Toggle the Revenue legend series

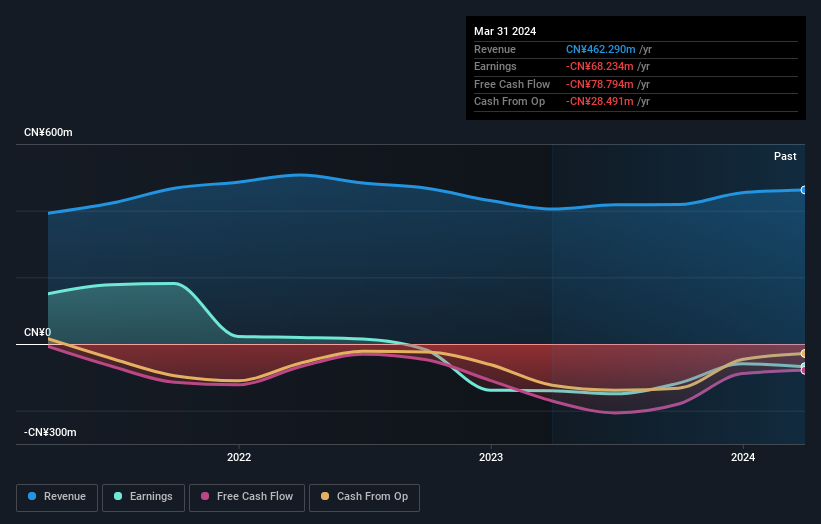57,497
